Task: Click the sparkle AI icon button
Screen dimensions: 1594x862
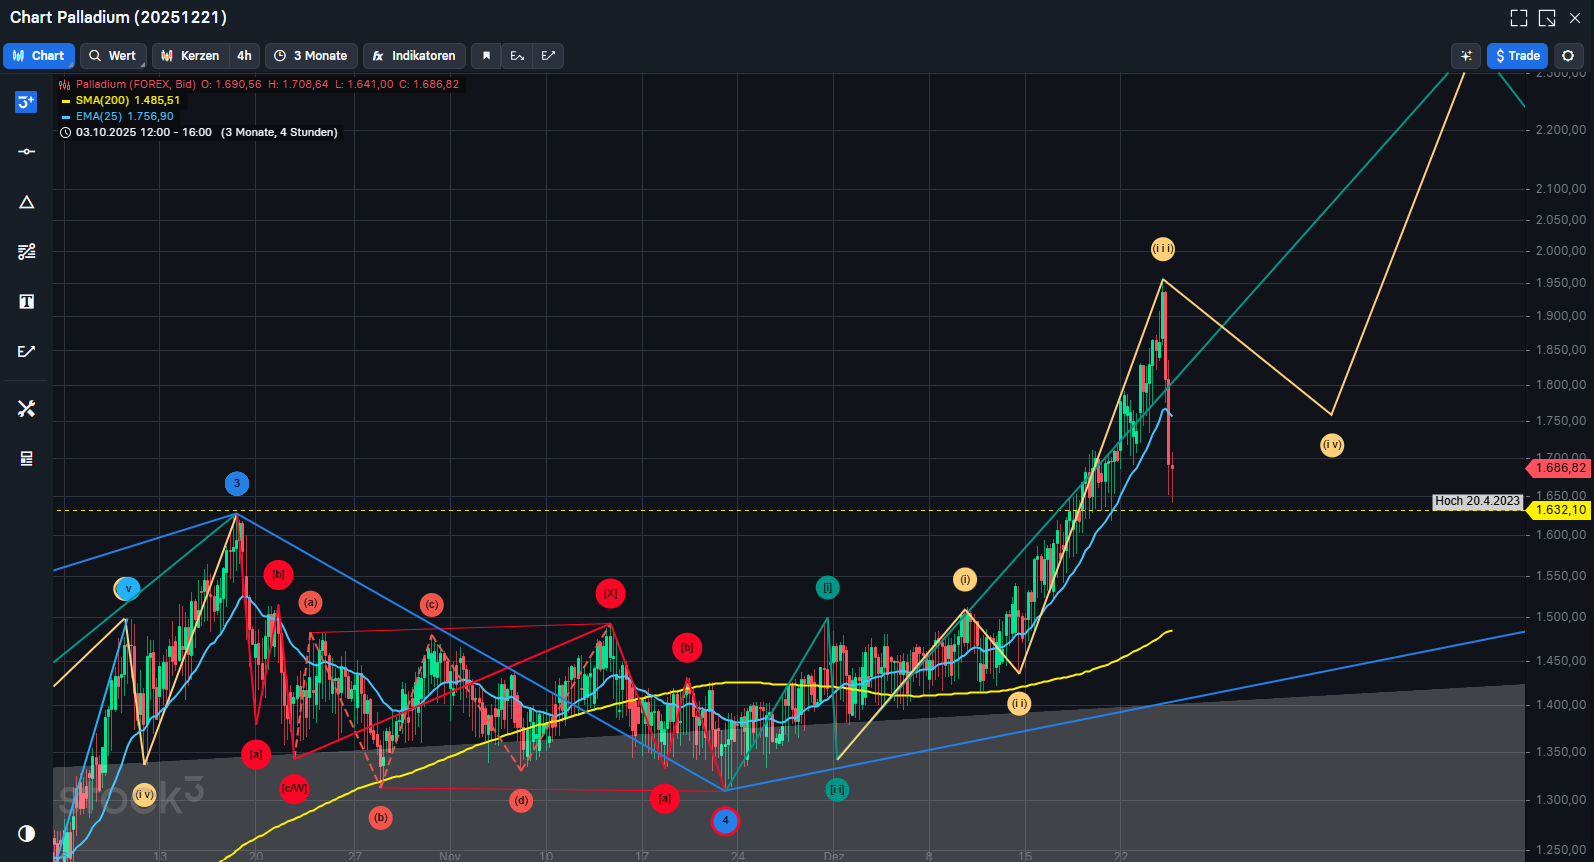Action: click(1466, 56)
